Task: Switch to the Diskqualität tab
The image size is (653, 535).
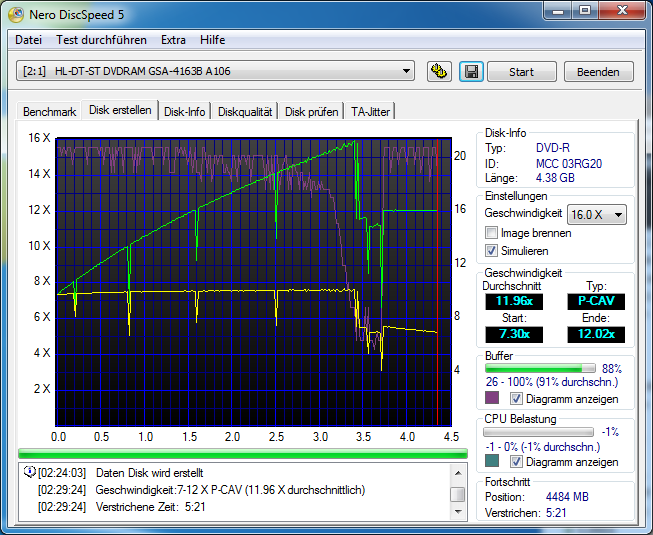Action: [245, 112]
